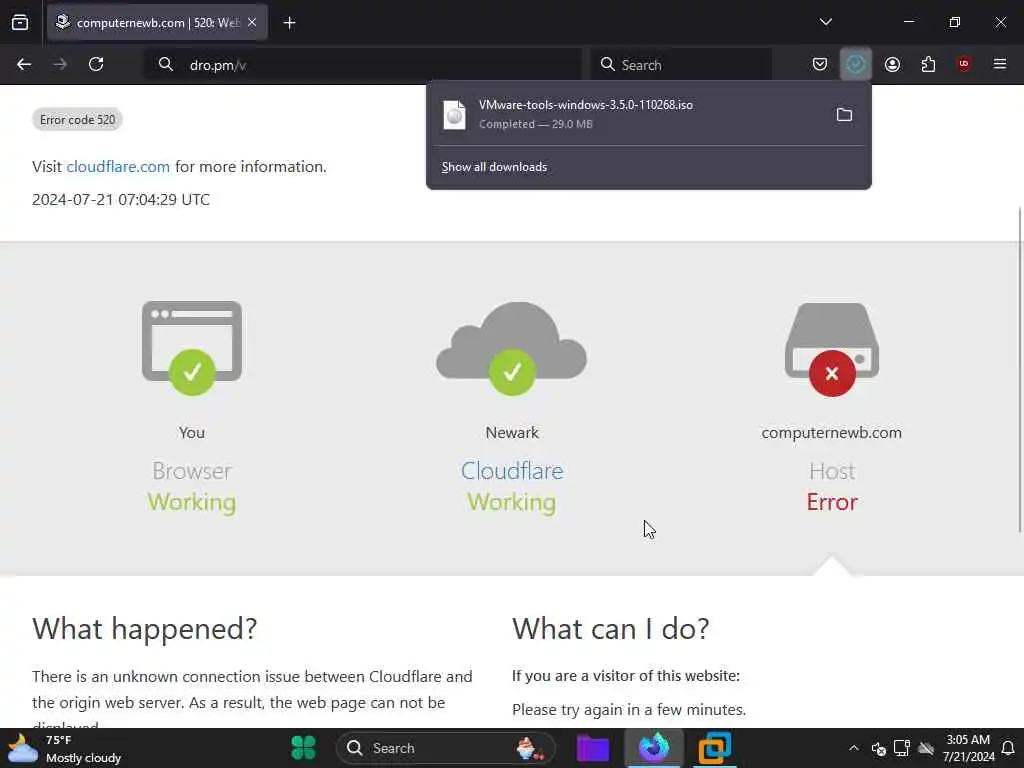Click the Newark location label
Image resolution: width=1024 pixels, height=768 pixels.
pyautogui.click(x=512, y=432)
